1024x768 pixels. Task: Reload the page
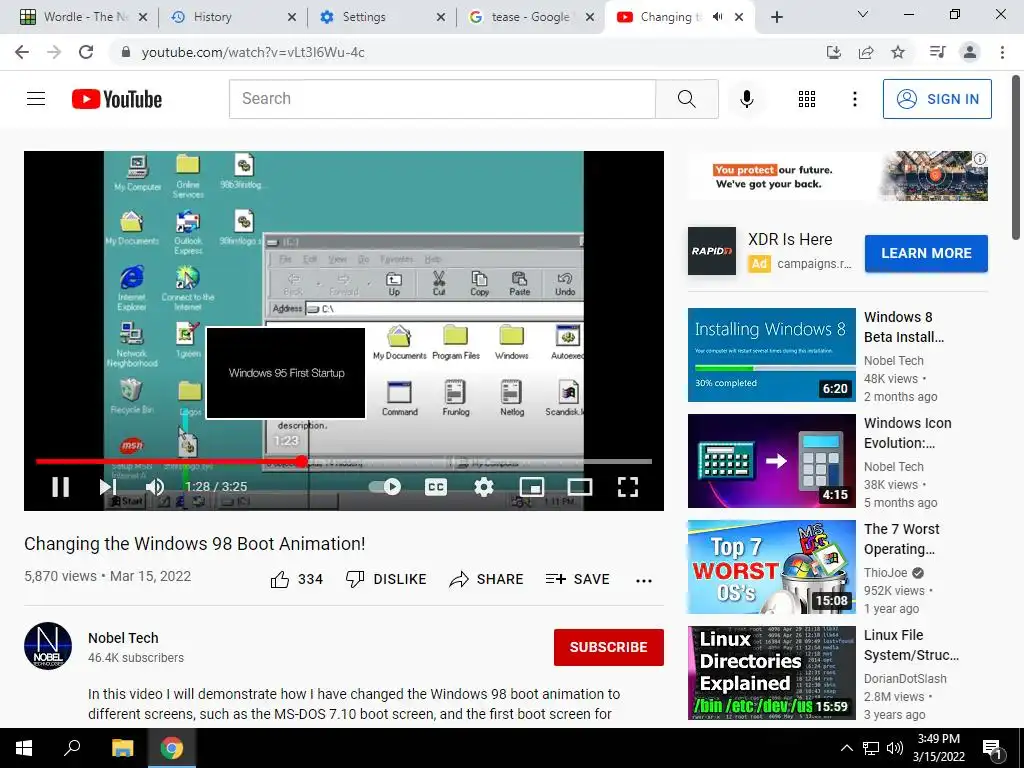pyautogui.click(x=86, y=52)
